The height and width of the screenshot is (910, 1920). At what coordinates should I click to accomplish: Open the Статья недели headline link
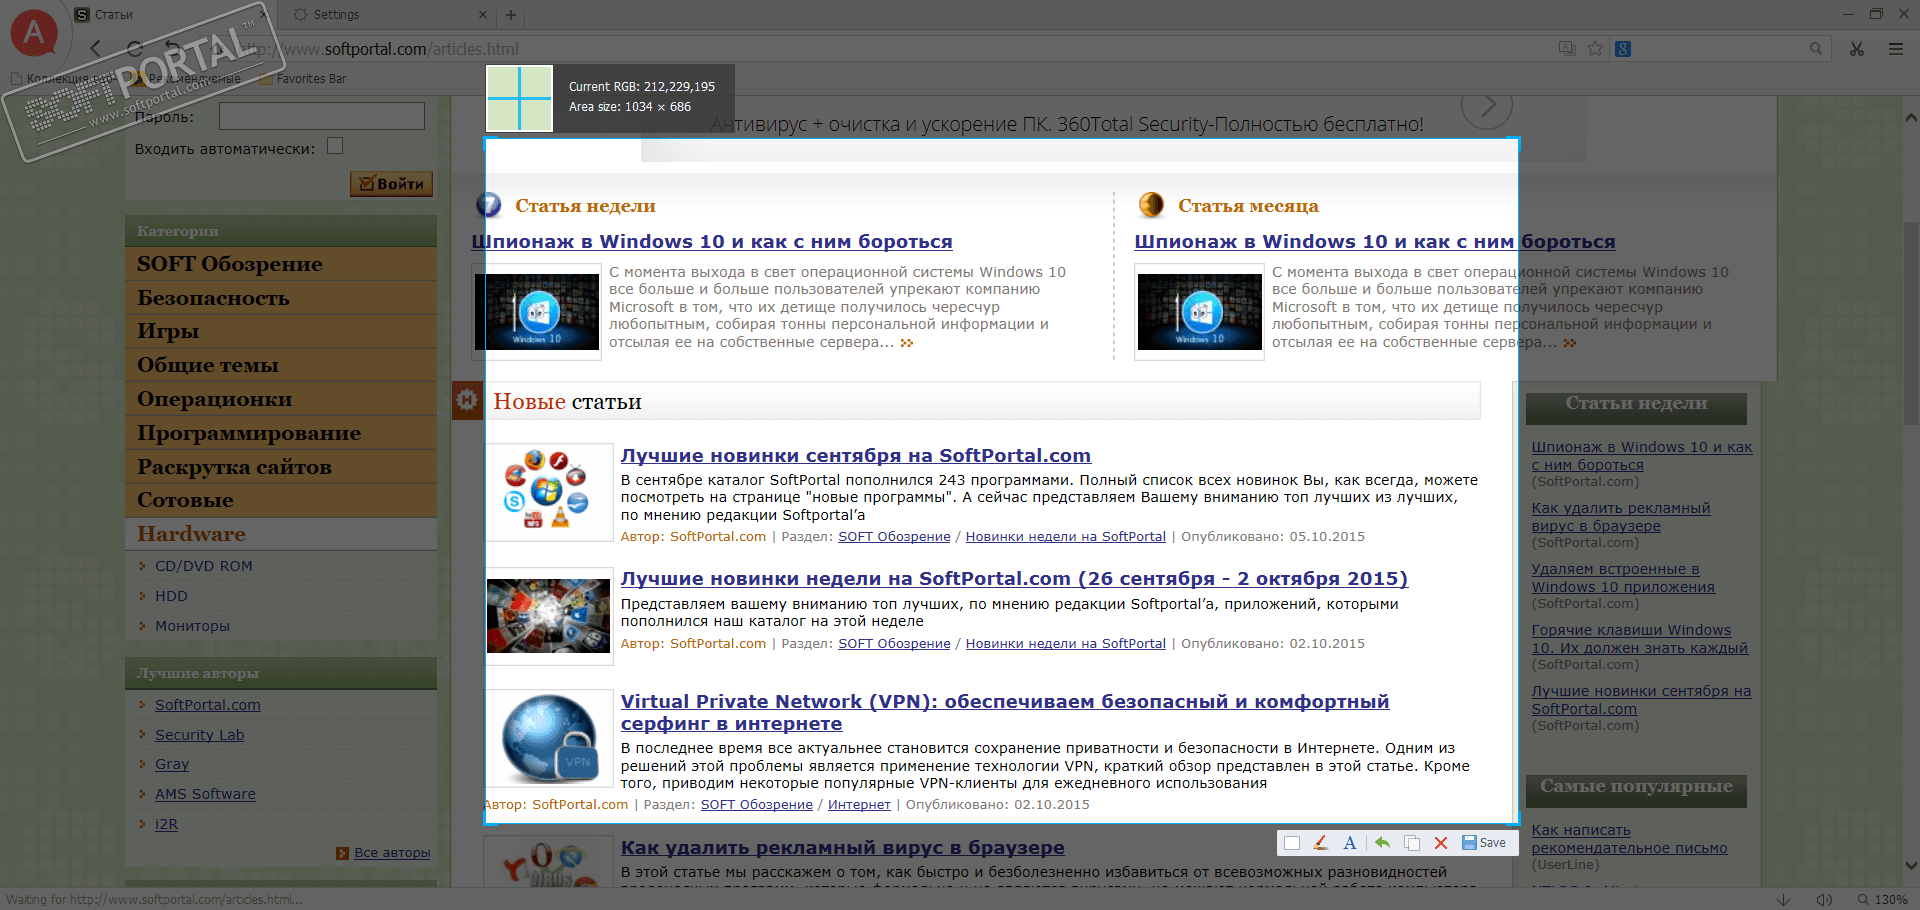[712, 242]
